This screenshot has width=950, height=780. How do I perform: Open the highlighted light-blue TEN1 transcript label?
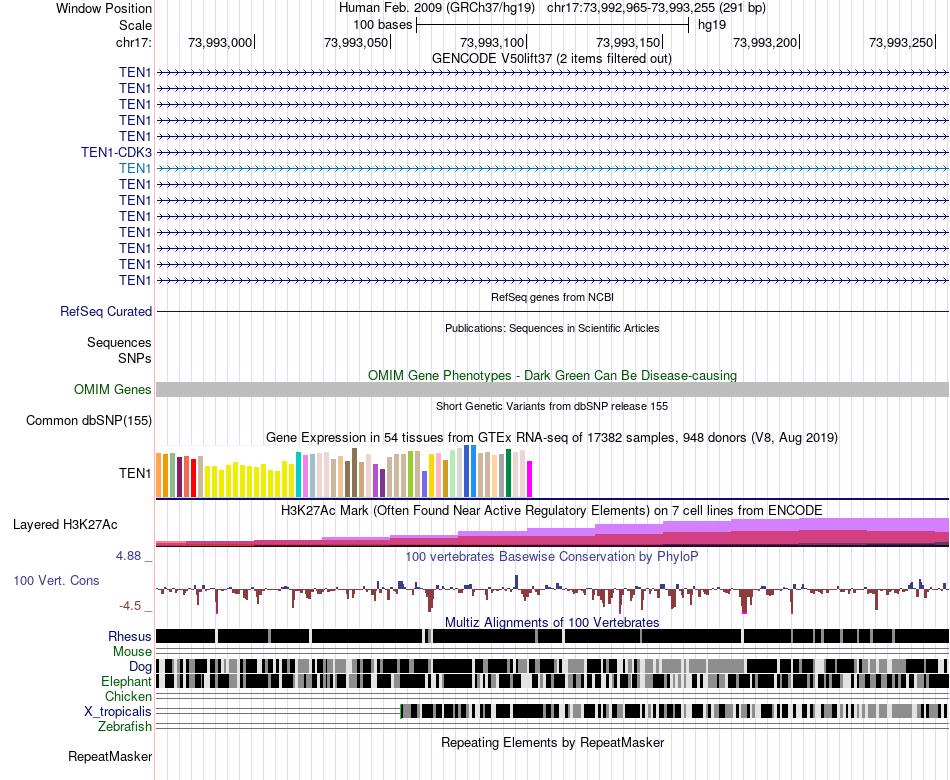(135, 168)
